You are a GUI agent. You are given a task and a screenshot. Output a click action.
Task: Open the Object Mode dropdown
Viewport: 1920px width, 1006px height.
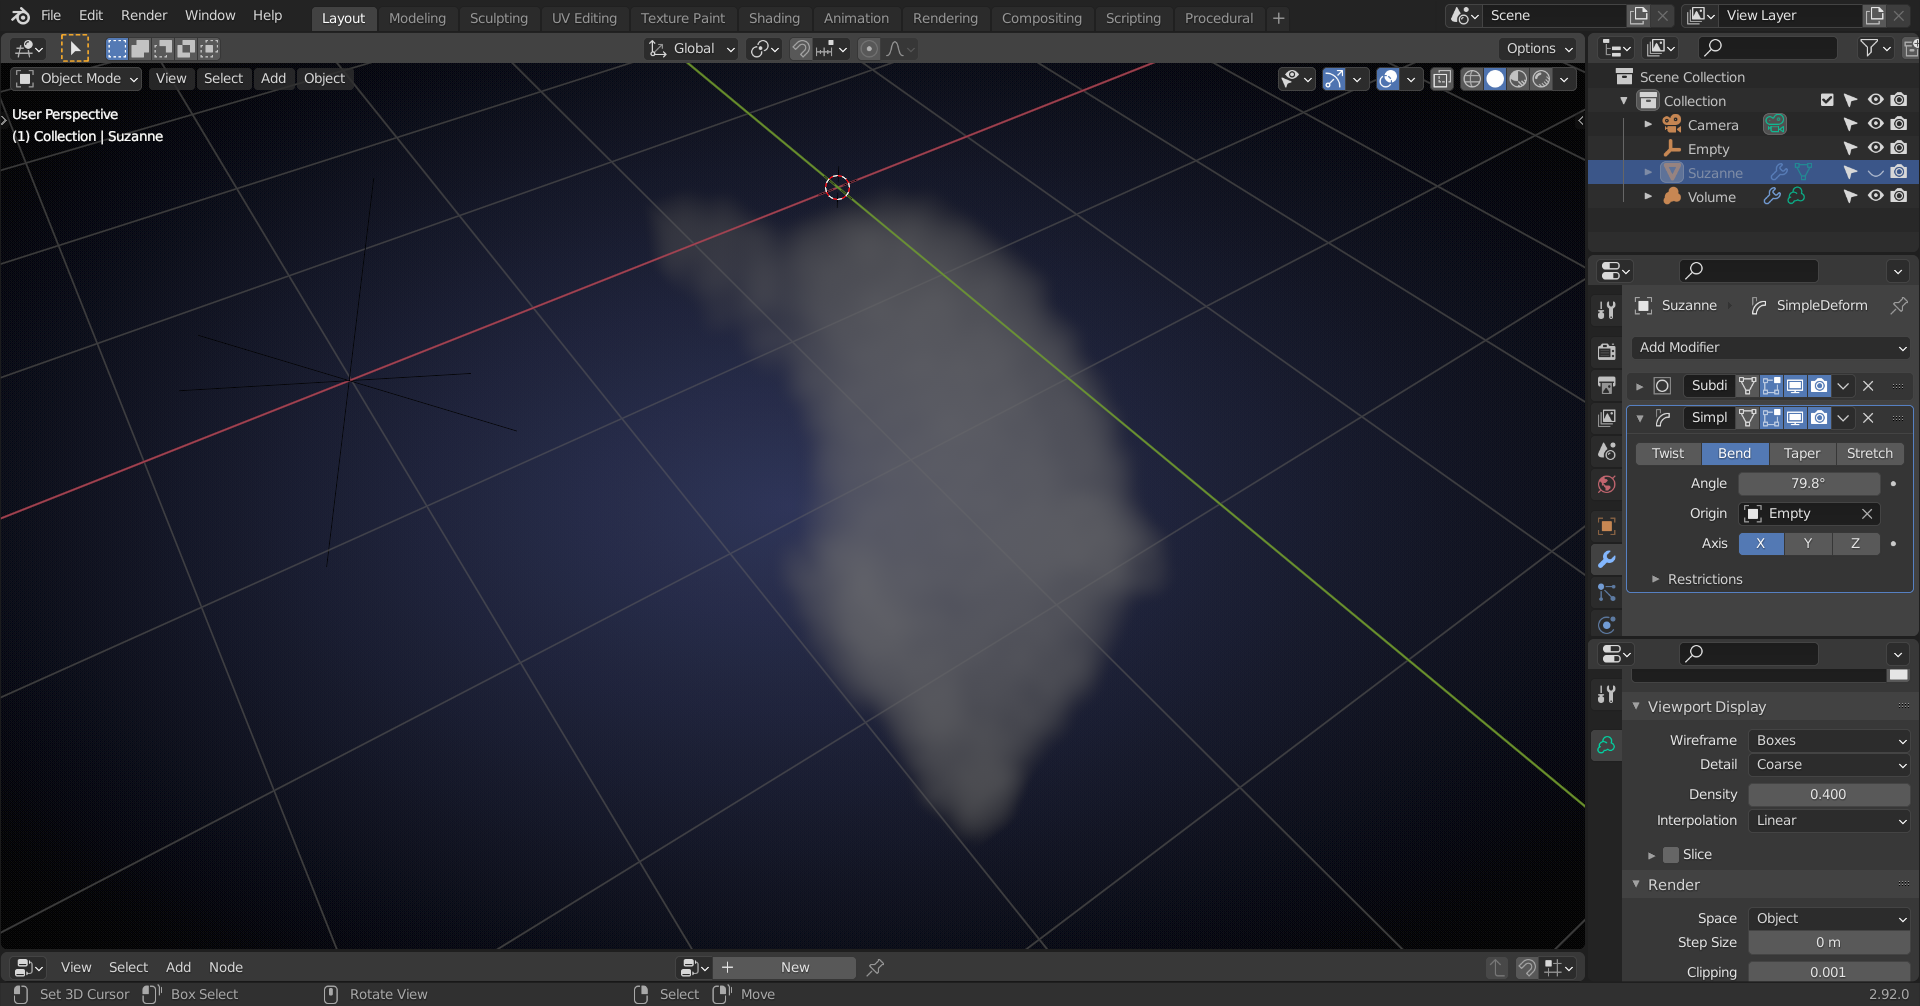77,78
